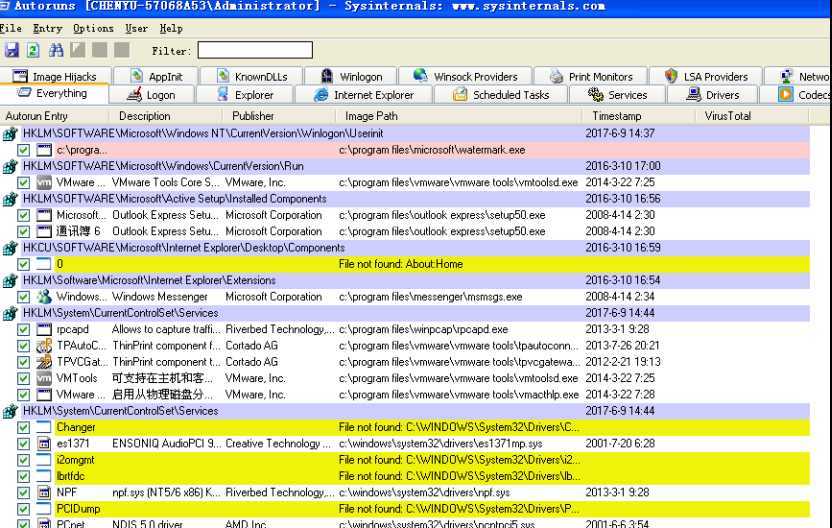Select the HKLM Winlogon\Userinit registry key row
832x528 pixels.
tap(416, 134)
